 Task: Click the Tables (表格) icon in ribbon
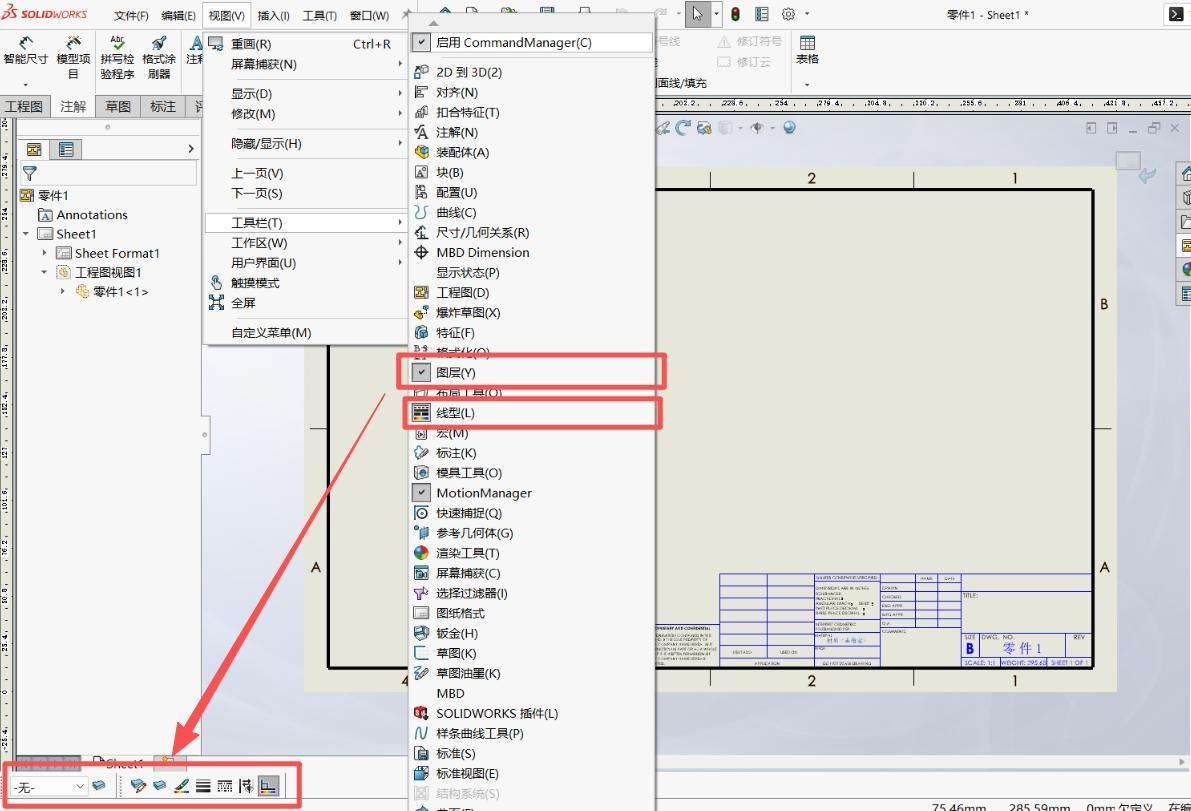(x=807, y=50)
